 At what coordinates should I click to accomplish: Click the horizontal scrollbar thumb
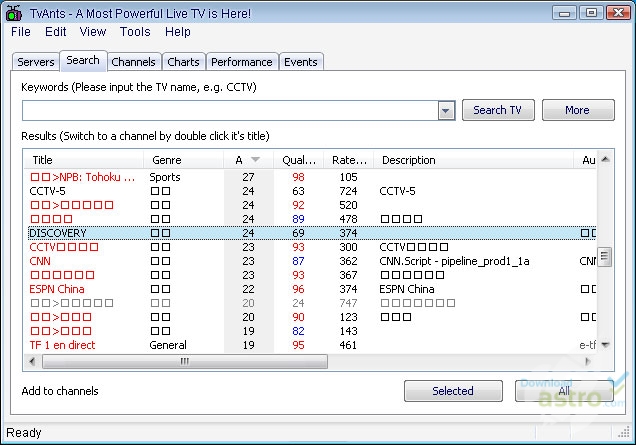click(185, 361)
